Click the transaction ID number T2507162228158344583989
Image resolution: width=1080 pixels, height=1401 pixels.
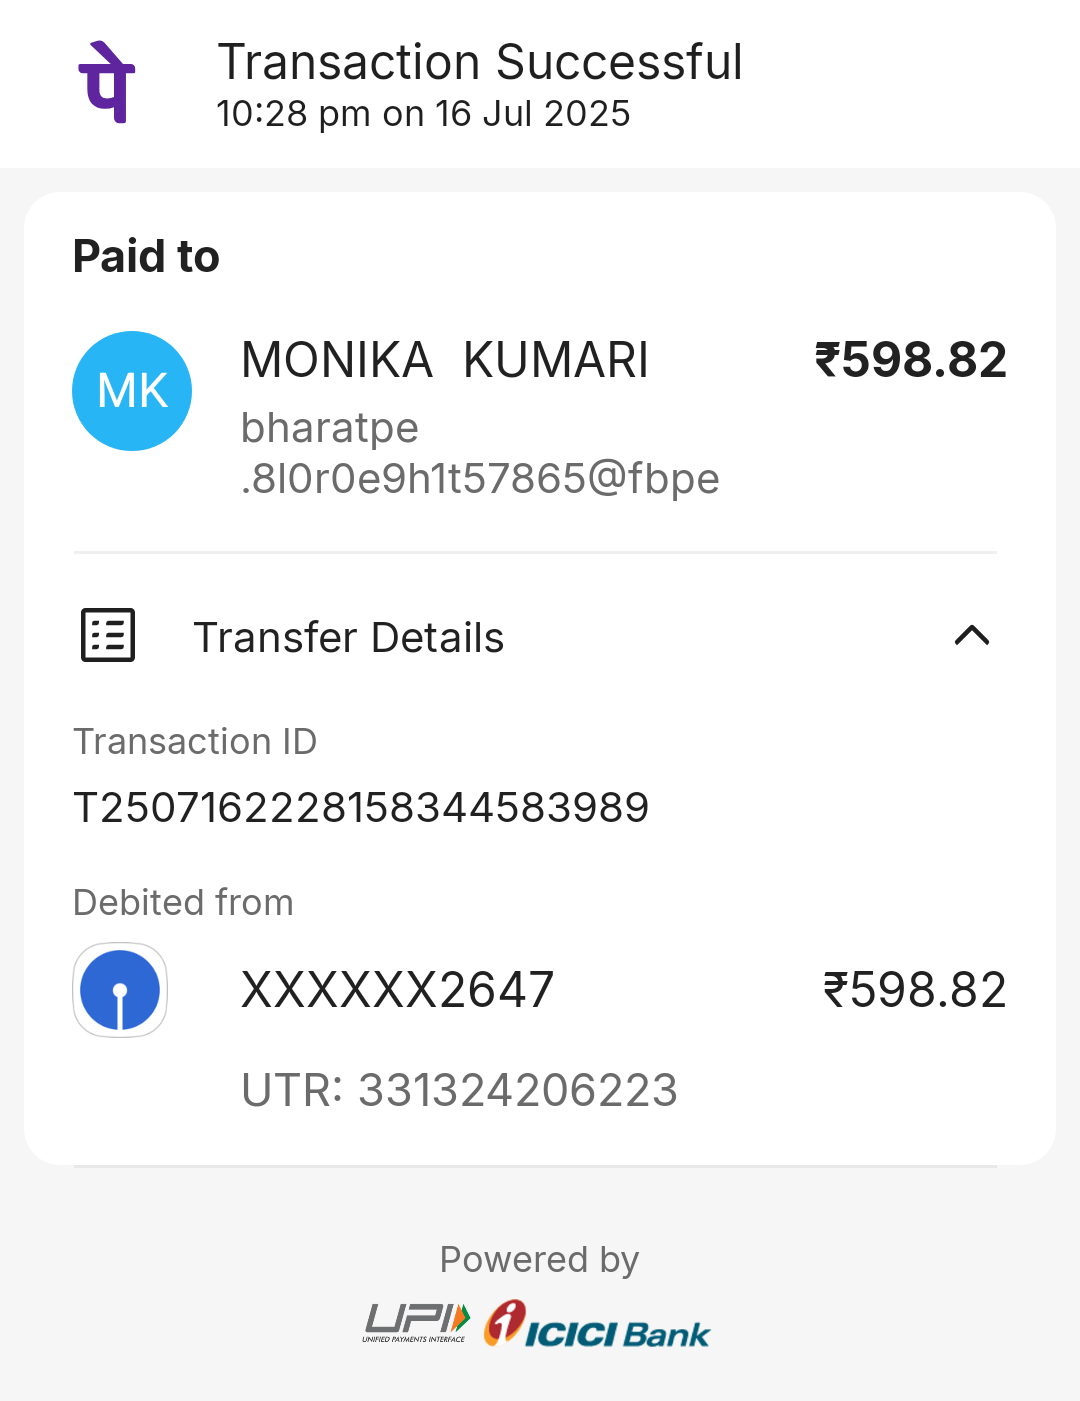[x=361, y=807]
